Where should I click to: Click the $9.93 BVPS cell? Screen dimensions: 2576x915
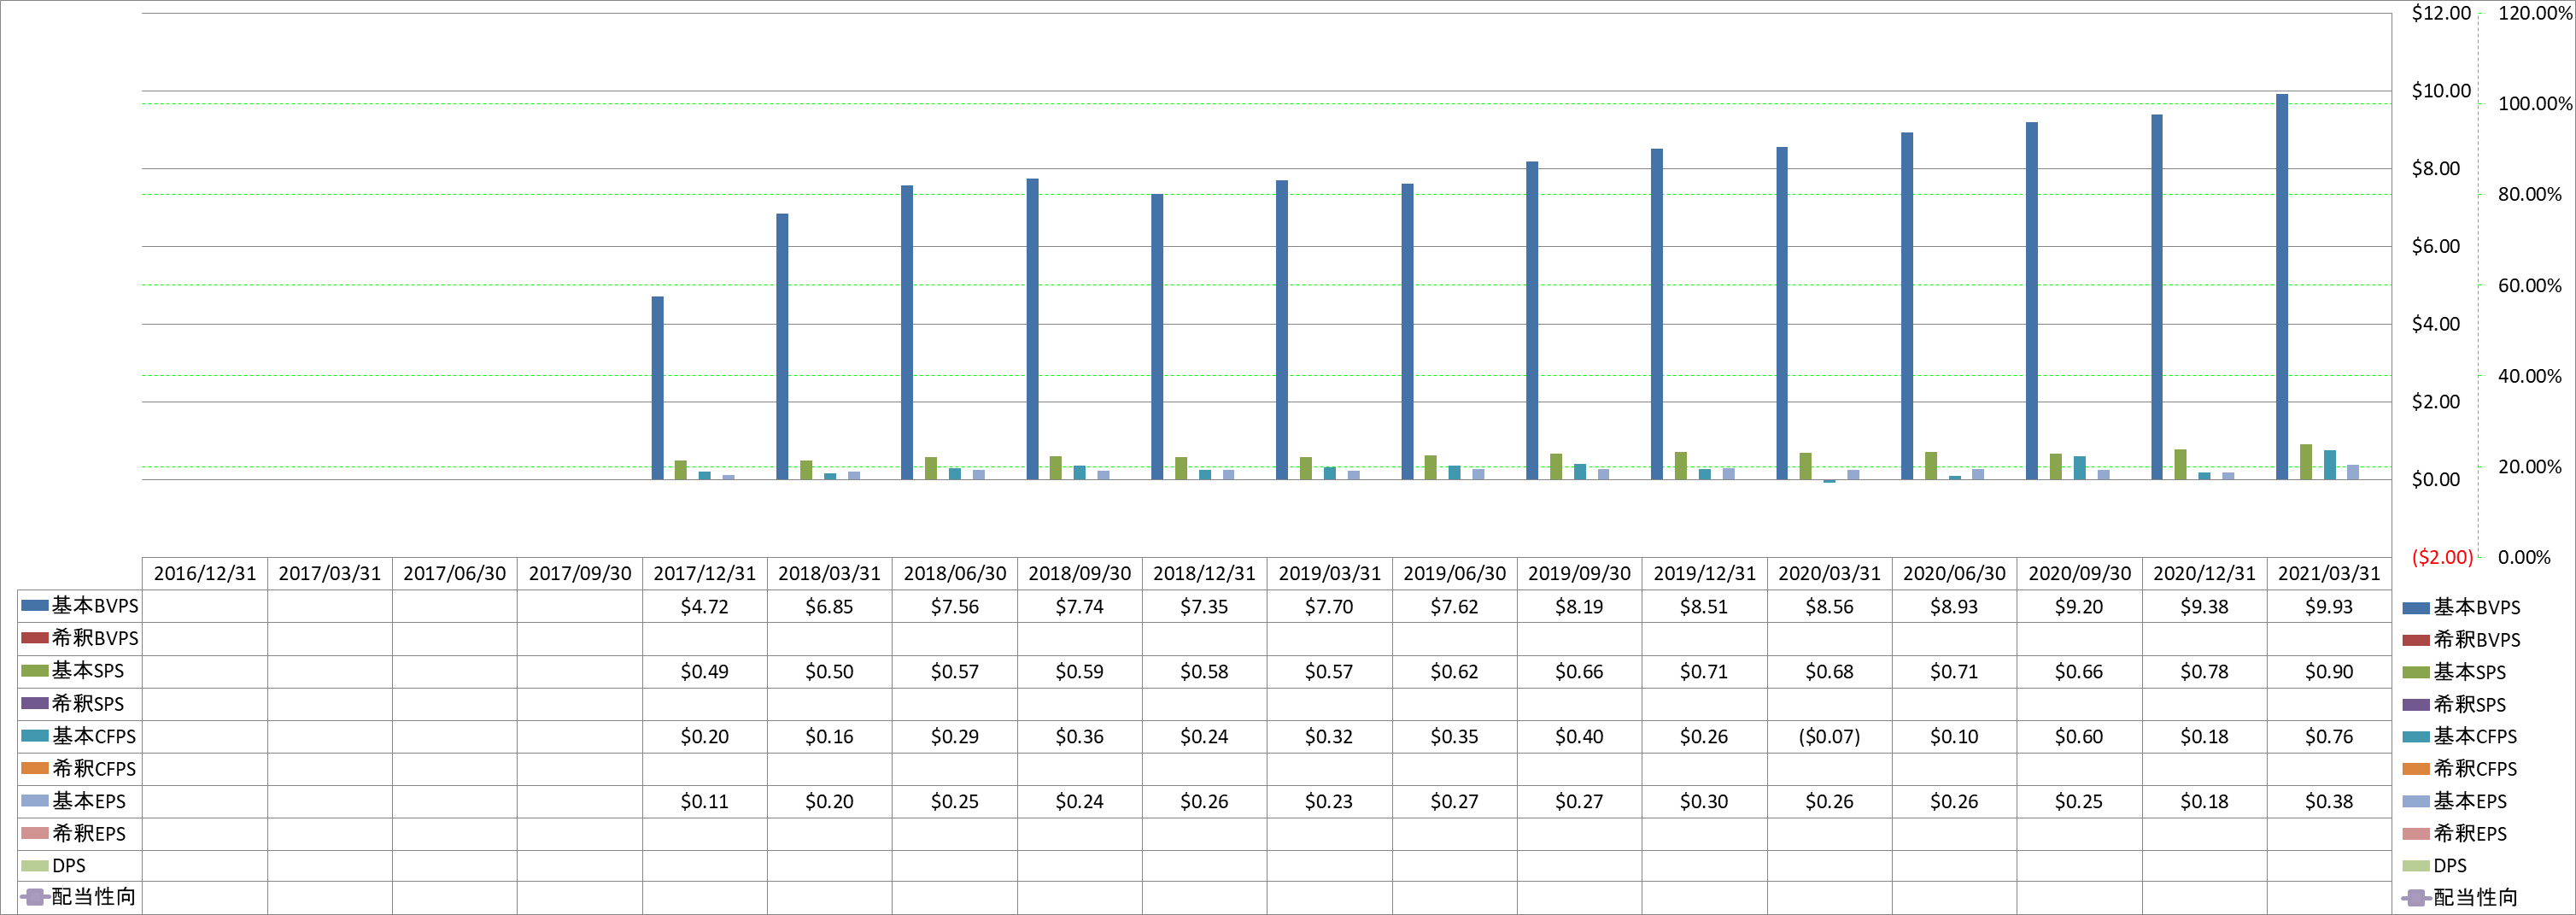coord(2329,606)
